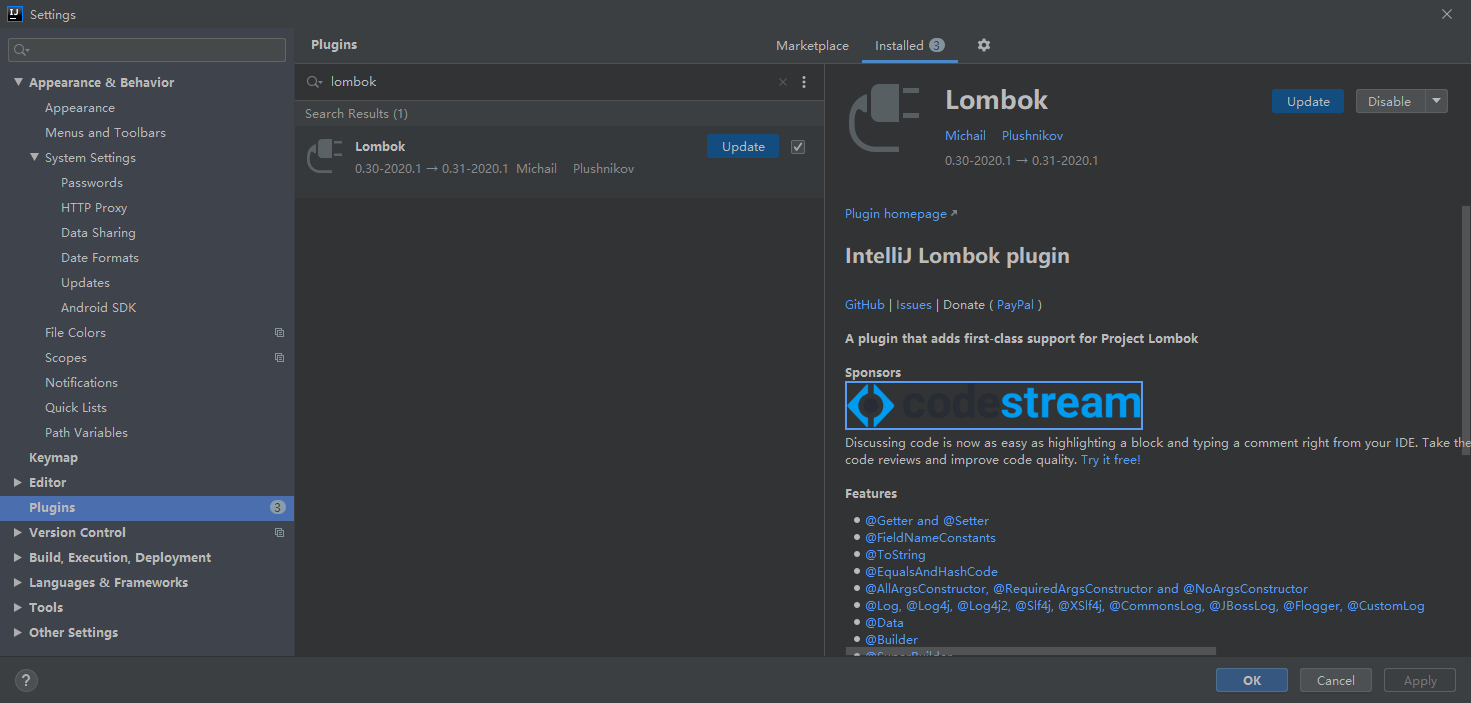Open the plugin search options menu
Screen dimensions: 1471x703
coord(804,82)
